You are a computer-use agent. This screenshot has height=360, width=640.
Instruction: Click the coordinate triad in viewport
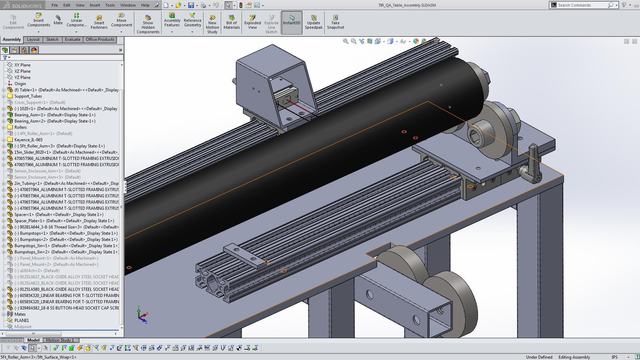pos(142,315)
